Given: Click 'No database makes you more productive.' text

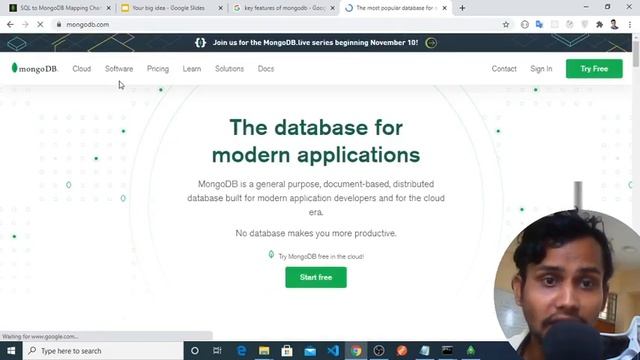Looking at the screenshot, I should [316, 233].
